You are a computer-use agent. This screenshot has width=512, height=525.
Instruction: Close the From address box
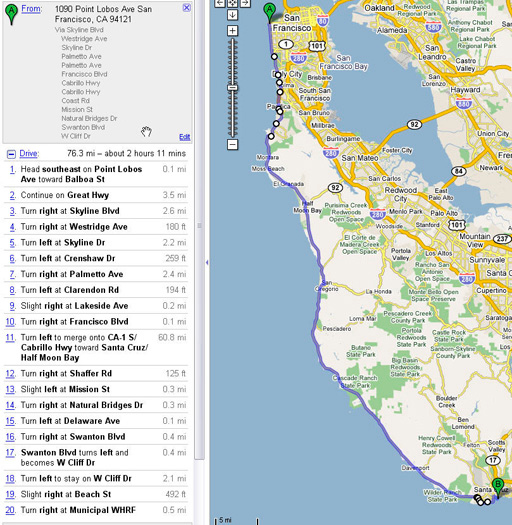pyautogui.click(x=187, y=7)
